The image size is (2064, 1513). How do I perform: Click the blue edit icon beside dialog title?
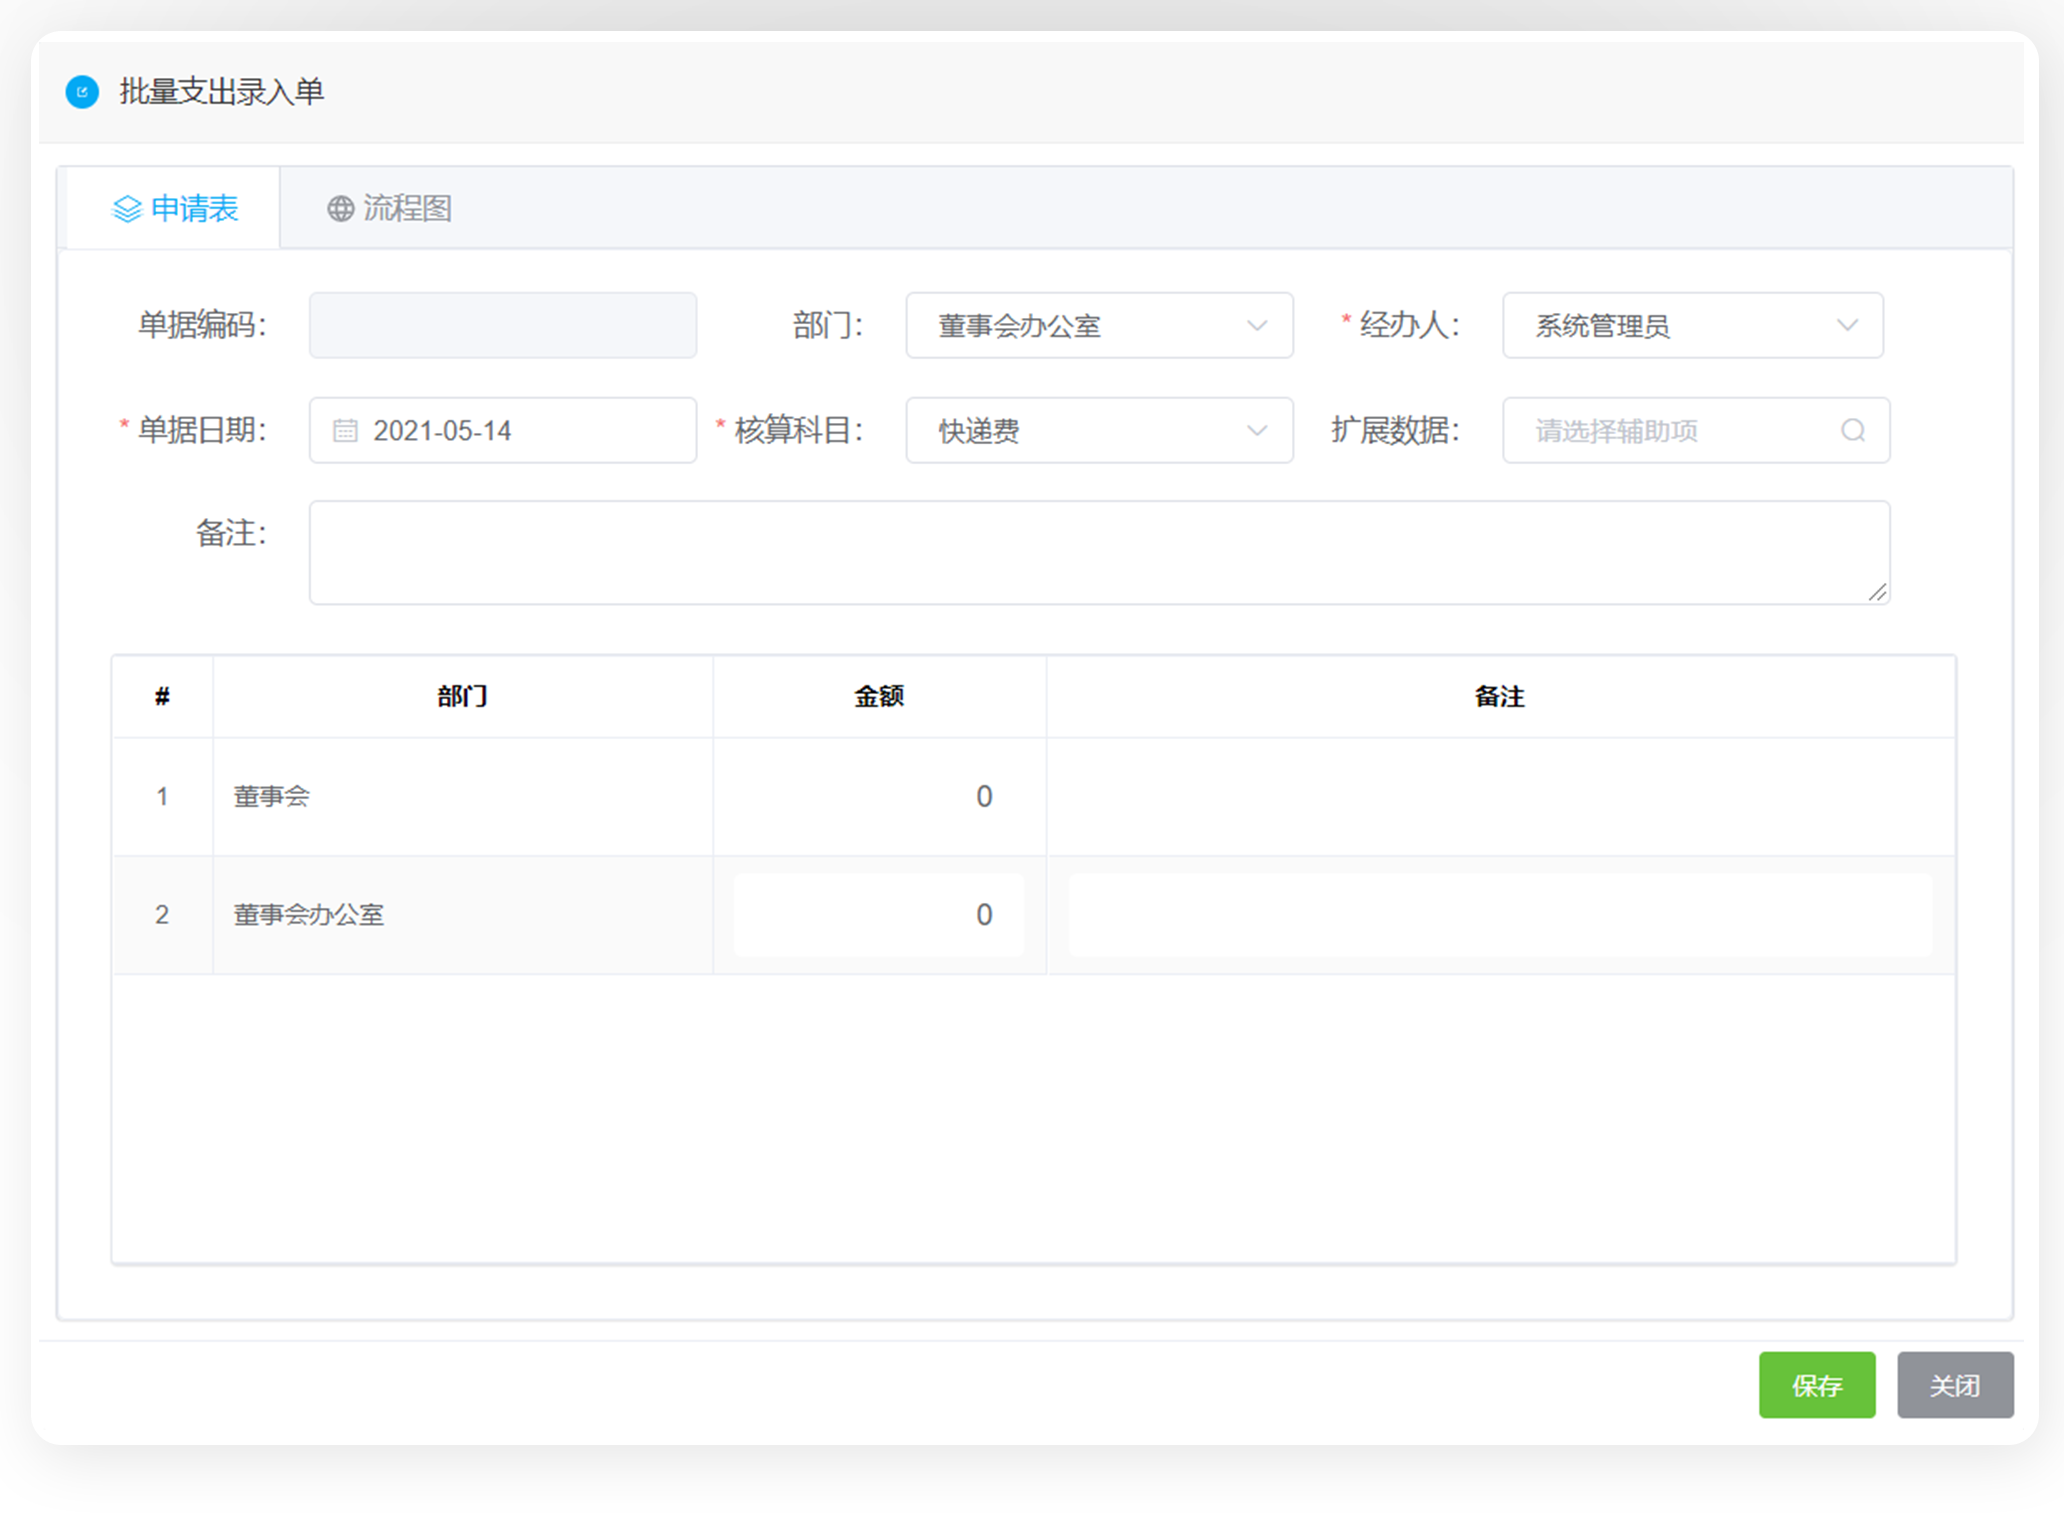coord(82,92)
